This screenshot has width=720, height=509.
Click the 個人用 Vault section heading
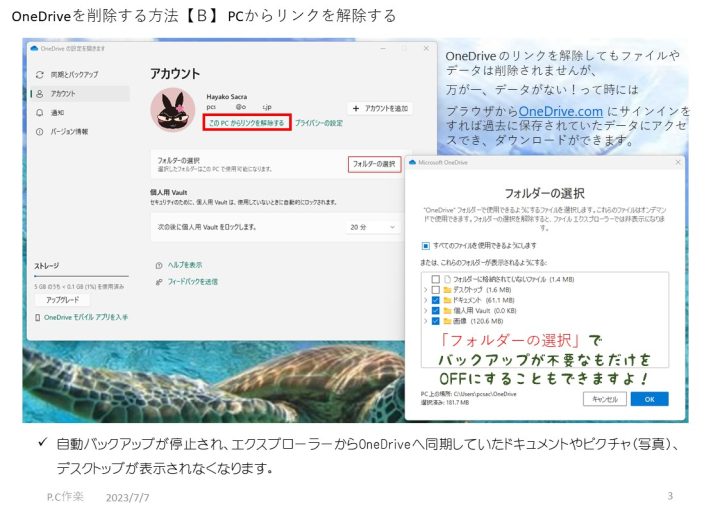coord(169,192)
